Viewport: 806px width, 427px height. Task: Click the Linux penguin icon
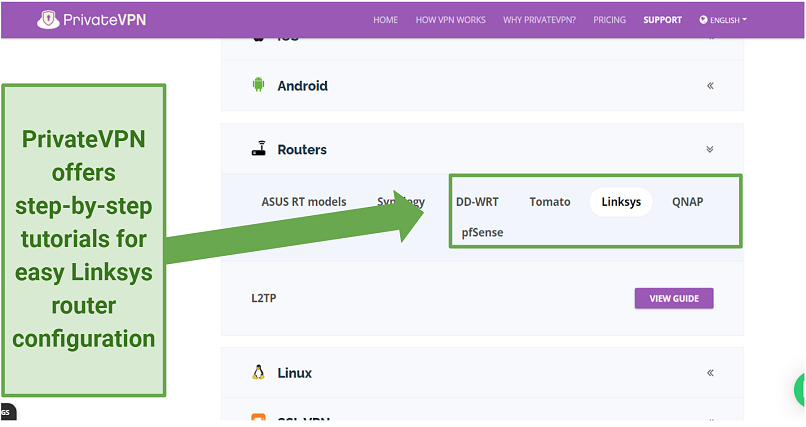click(258, 372)
